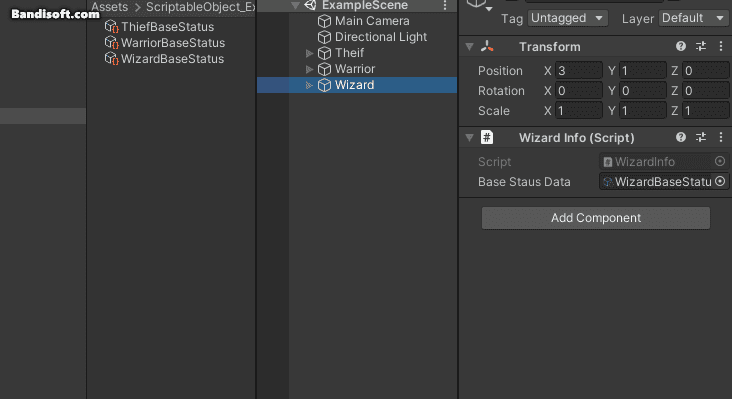Screen dimensions: 732x399
Task: Edit Position X field
Action: click(578, 70)
